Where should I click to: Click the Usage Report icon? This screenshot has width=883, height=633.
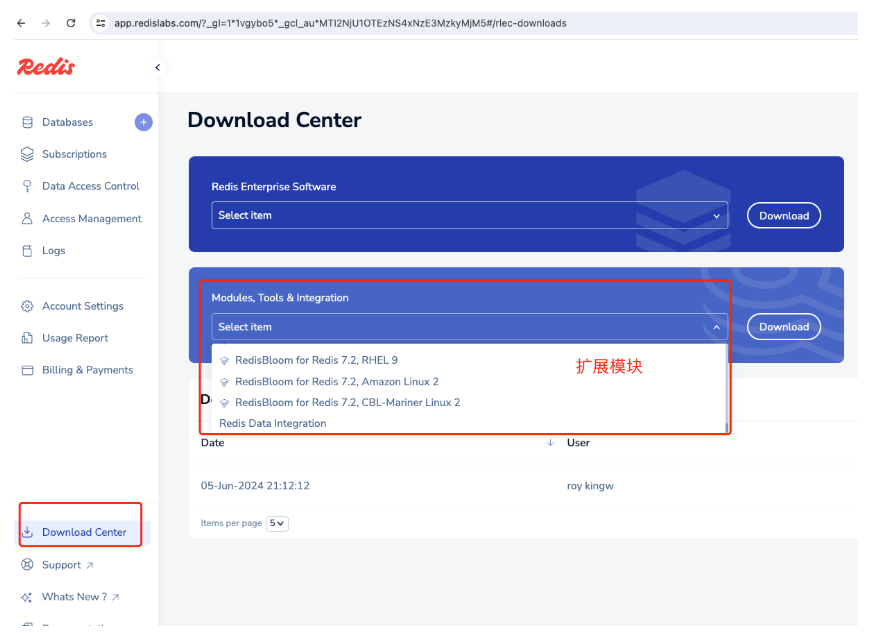(27, 338)
